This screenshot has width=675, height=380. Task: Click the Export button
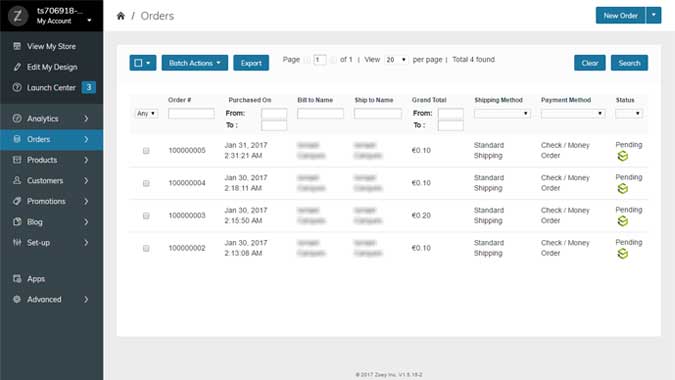tap(251, 63)
